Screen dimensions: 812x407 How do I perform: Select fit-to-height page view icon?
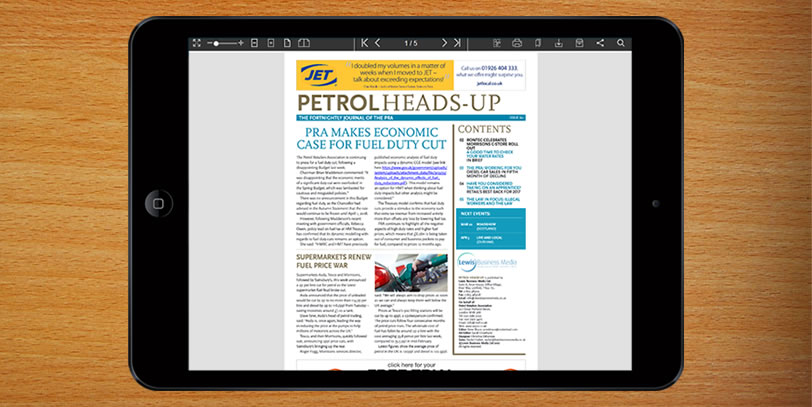point(254,43)
